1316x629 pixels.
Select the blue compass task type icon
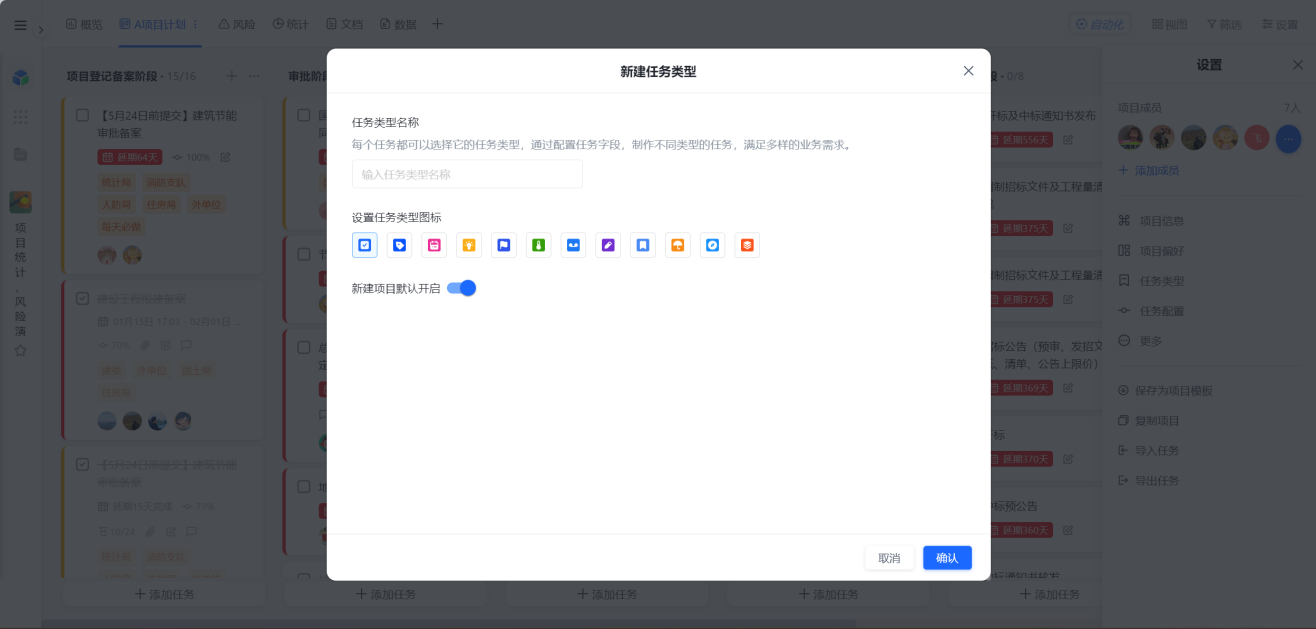[x=712, y=245]
